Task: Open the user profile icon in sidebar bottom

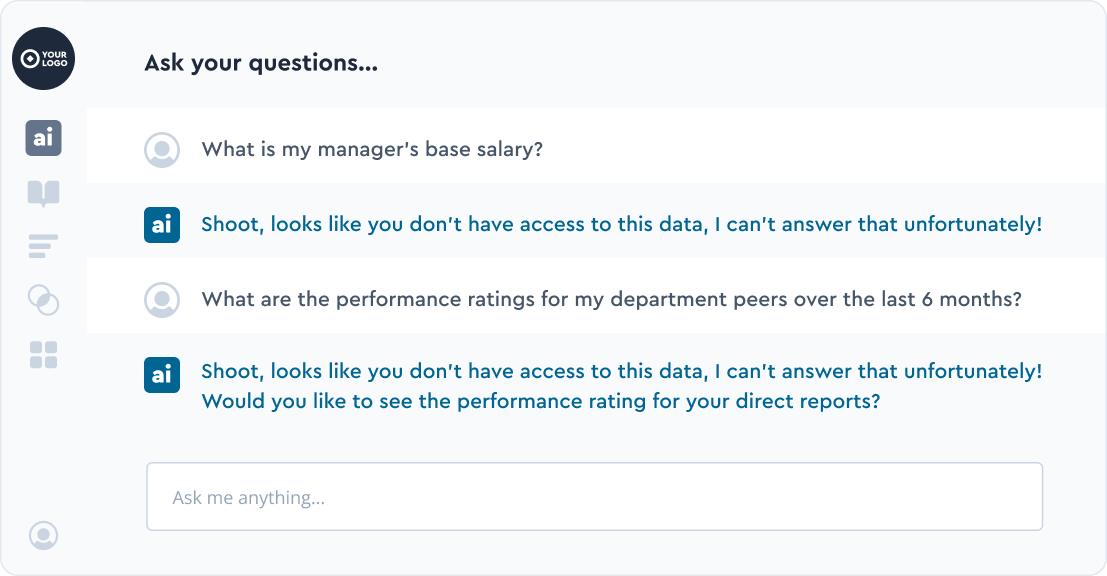Action: click(43, 535)
